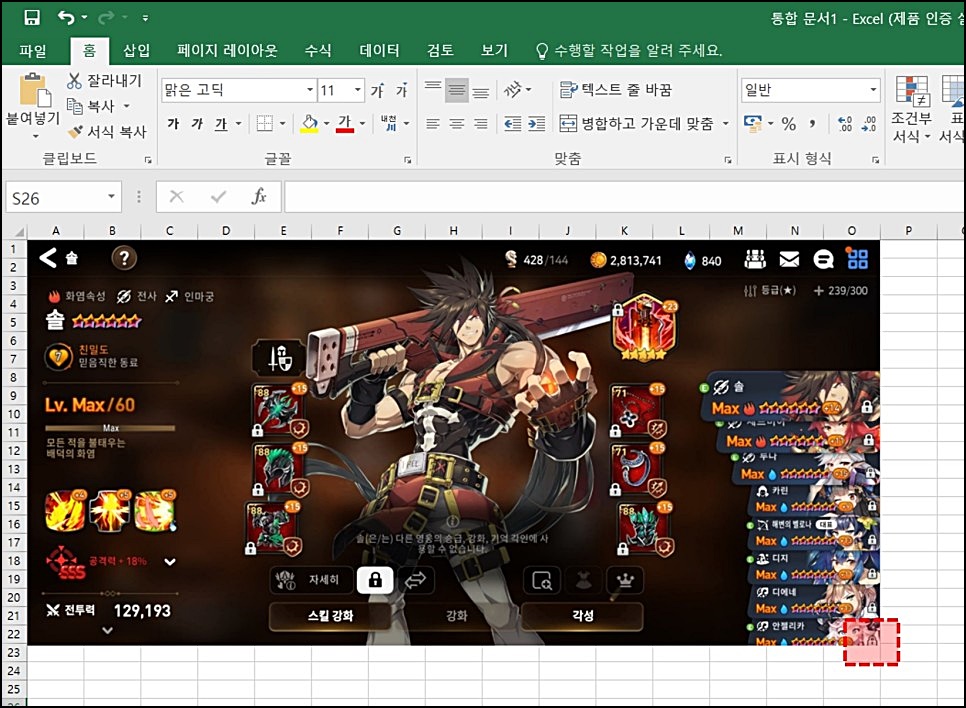Viewport: 966px width, 708px height.
Task: Open the 파일 tab
Action: pos(33,51)
